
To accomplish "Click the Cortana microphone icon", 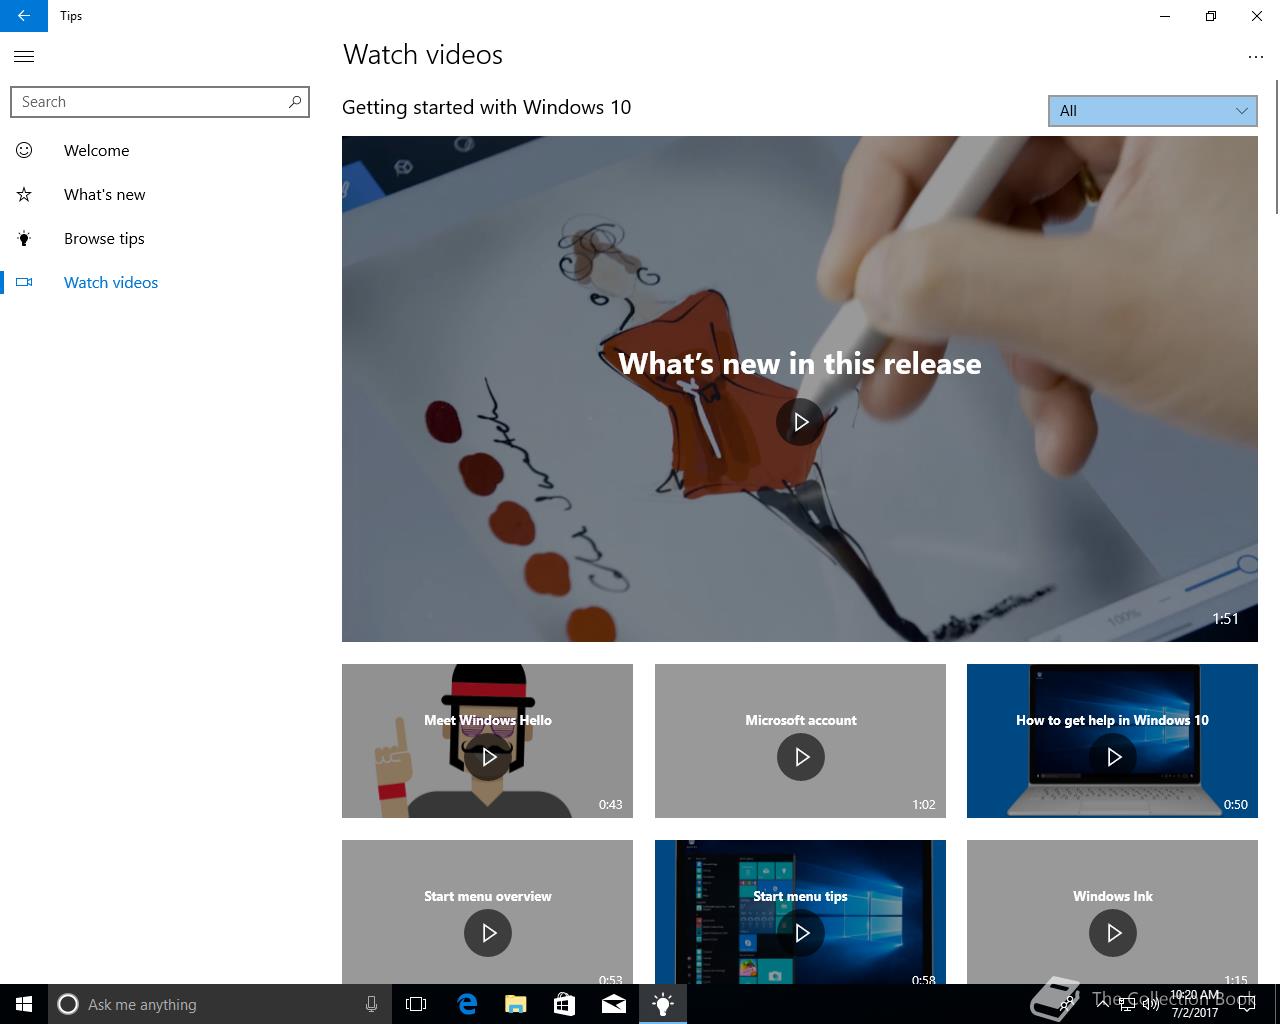I will pyautogui.click(x=371, y=1004).
